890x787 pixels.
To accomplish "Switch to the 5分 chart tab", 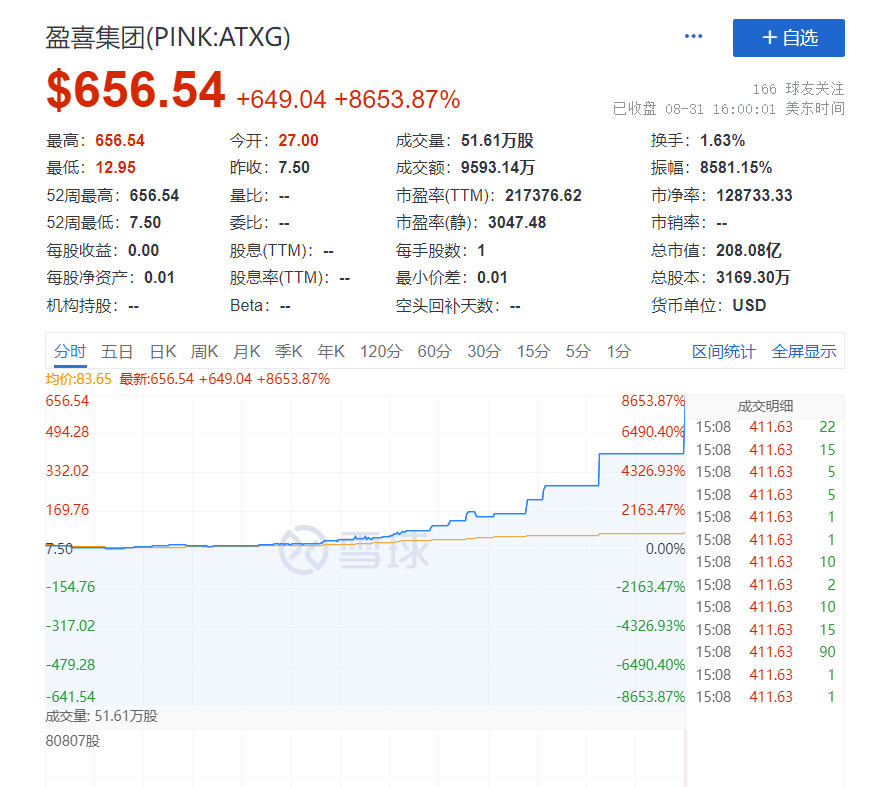I will [x=578, y=352].
